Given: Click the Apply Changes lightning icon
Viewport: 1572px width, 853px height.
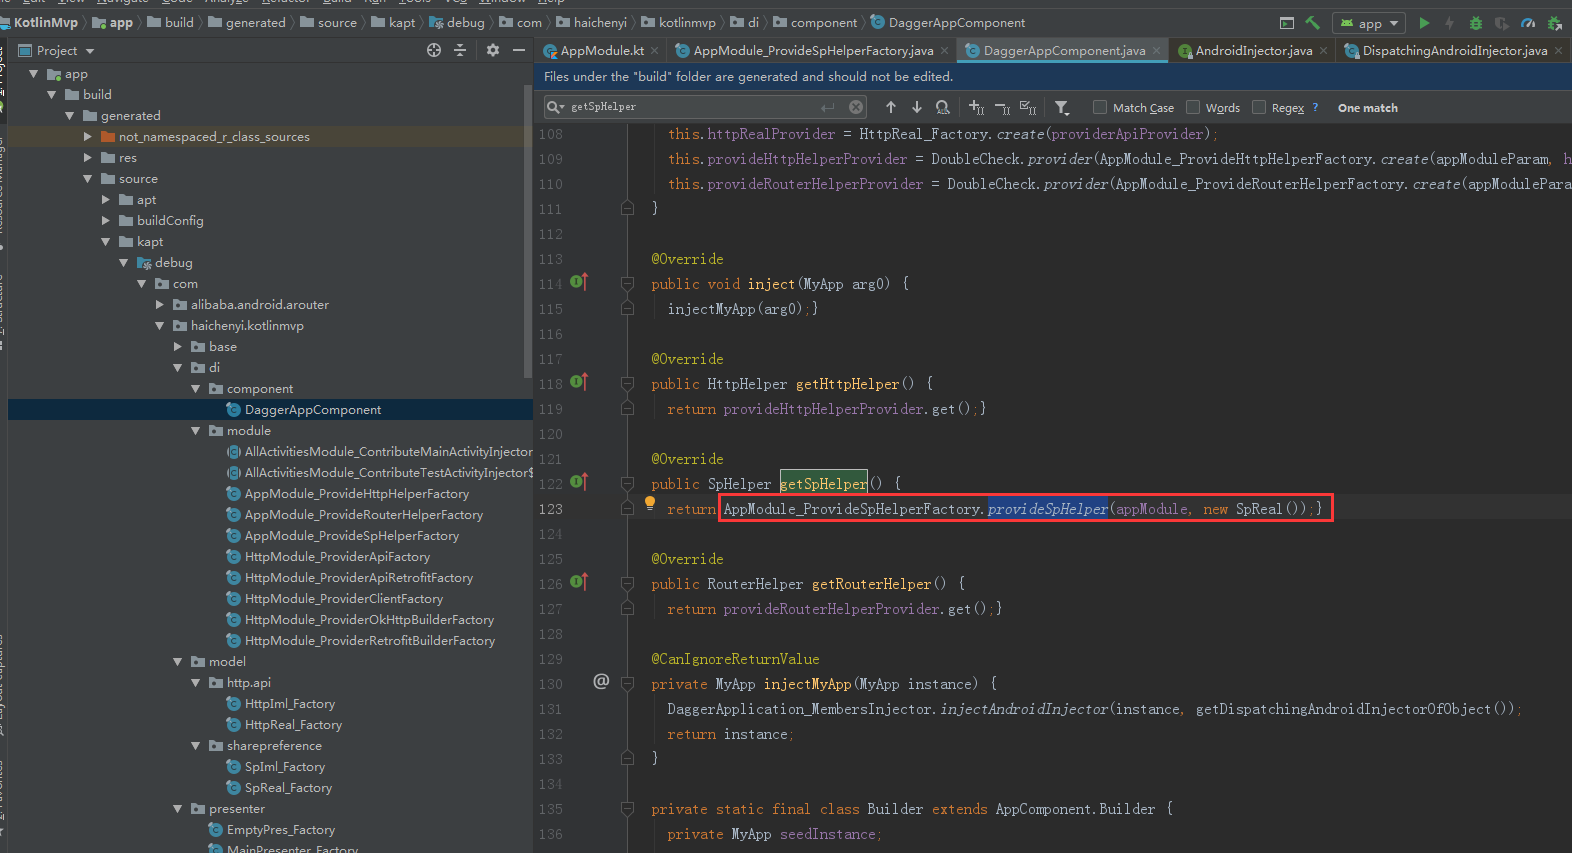Looking at the screenshot, I should (1449, 22).
